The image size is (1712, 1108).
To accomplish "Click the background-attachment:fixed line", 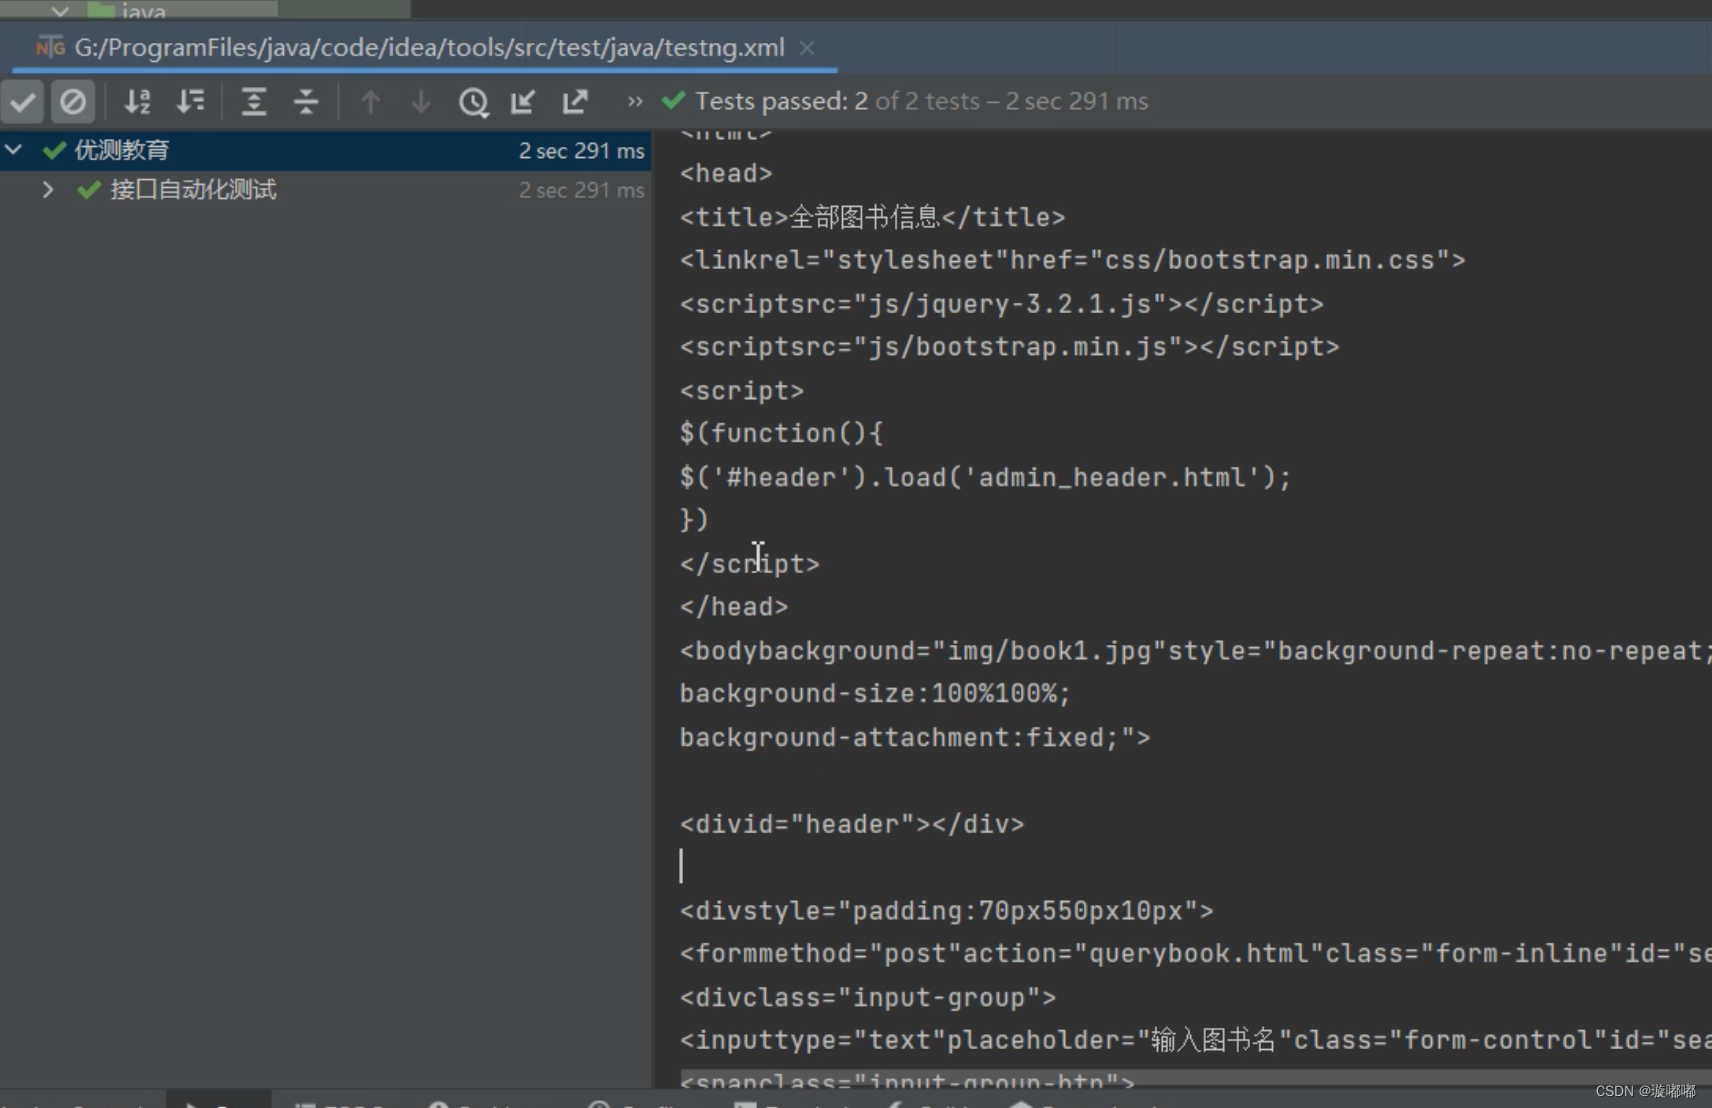I will (x=915, y=738).
